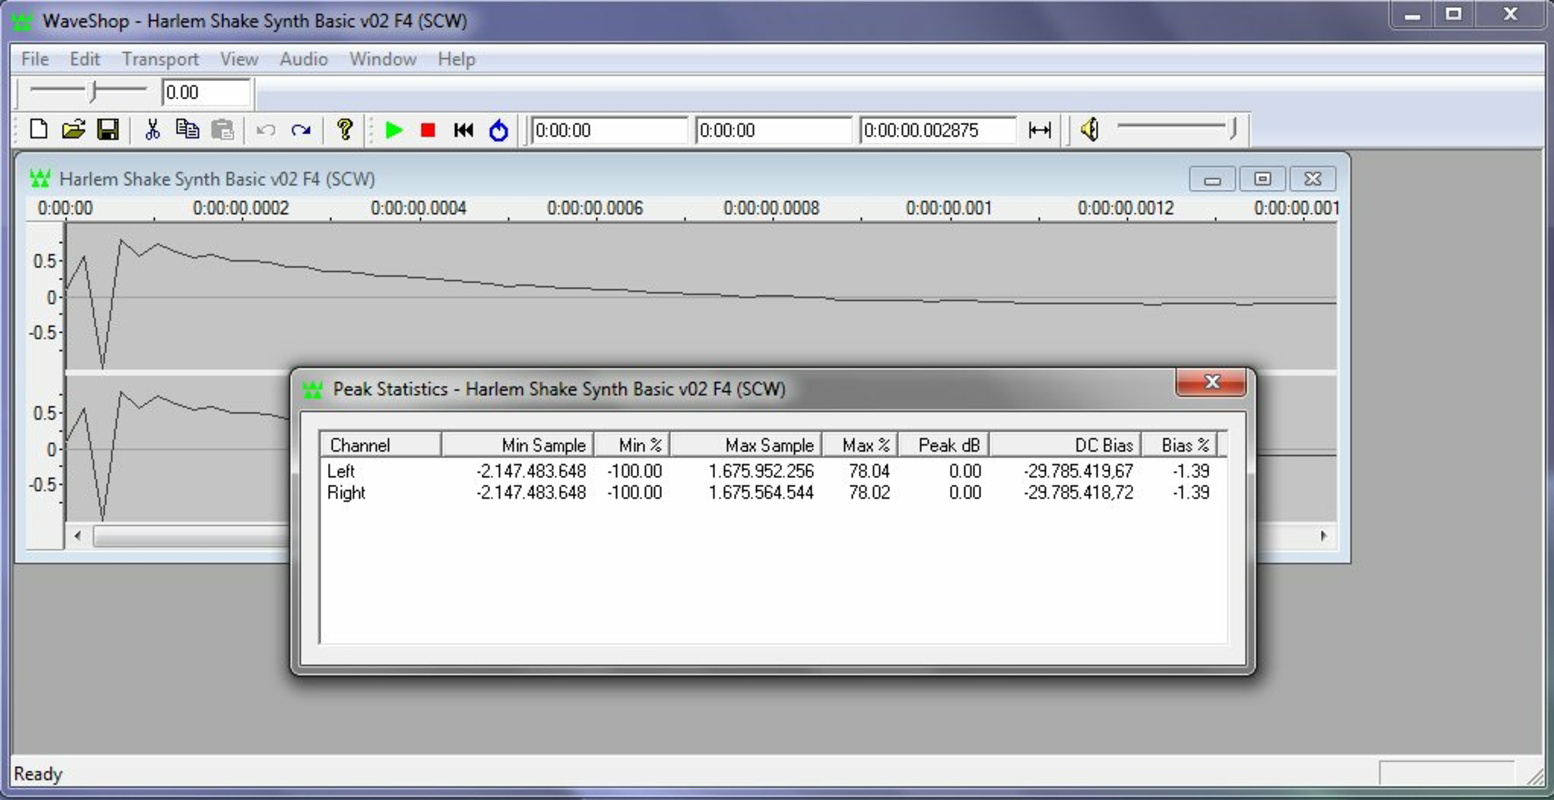
Task: Select the Right channel row
Action: coord(769,493)
